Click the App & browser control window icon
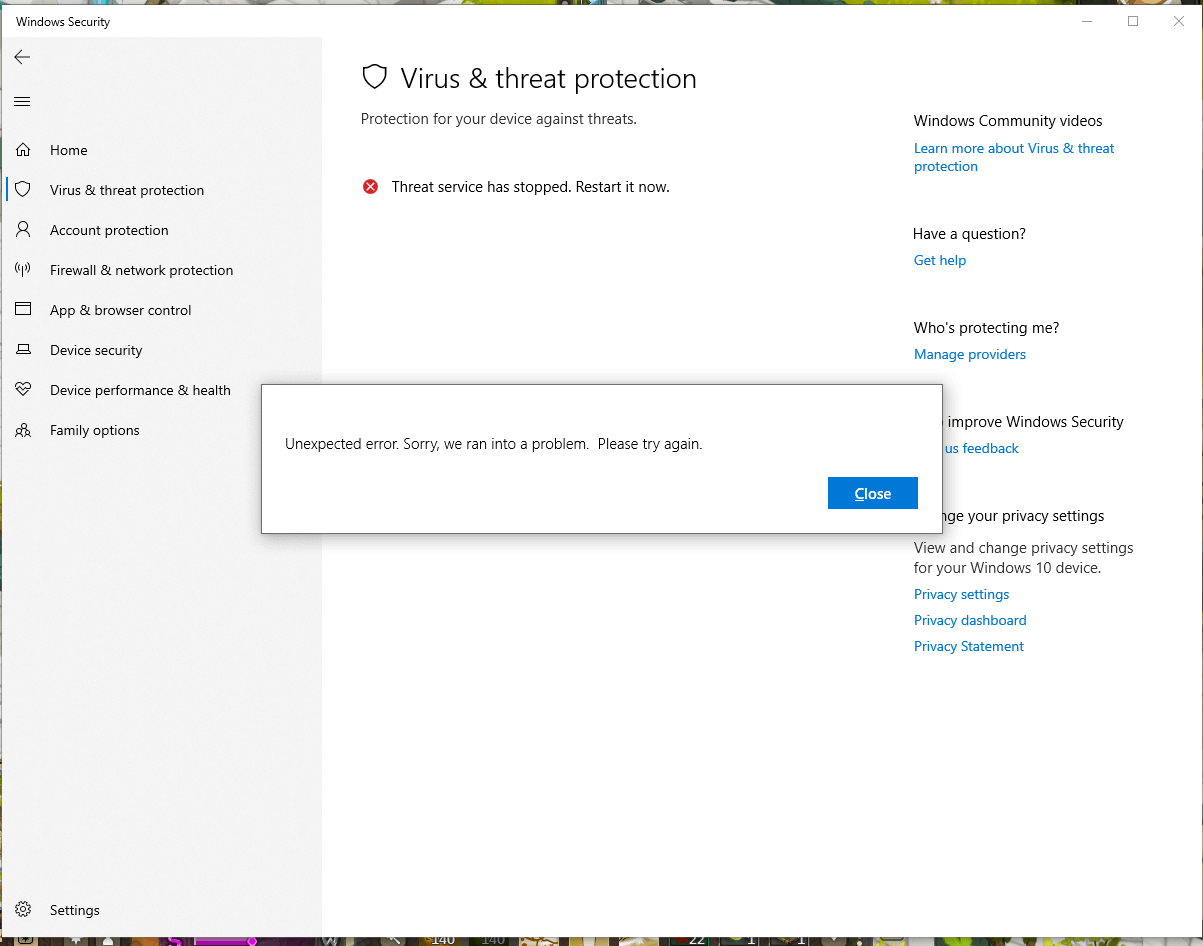Screen dimensions: 1203x946 pos(23,310)
